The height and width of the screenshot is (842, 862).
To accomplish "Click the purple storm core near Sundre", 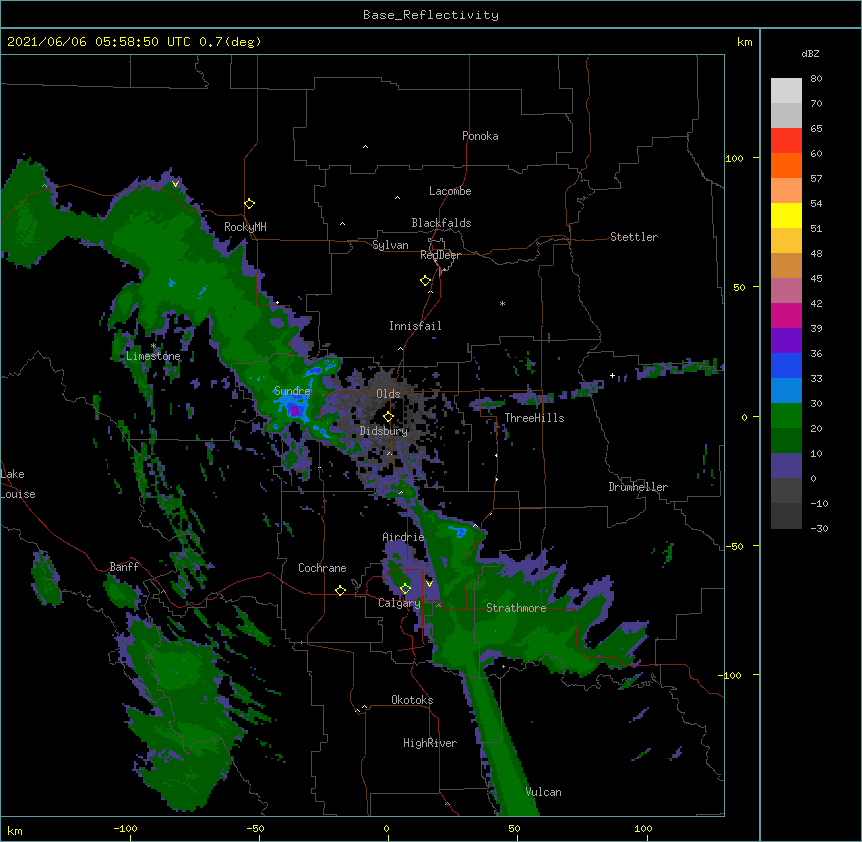I will (x=295, y=410).
